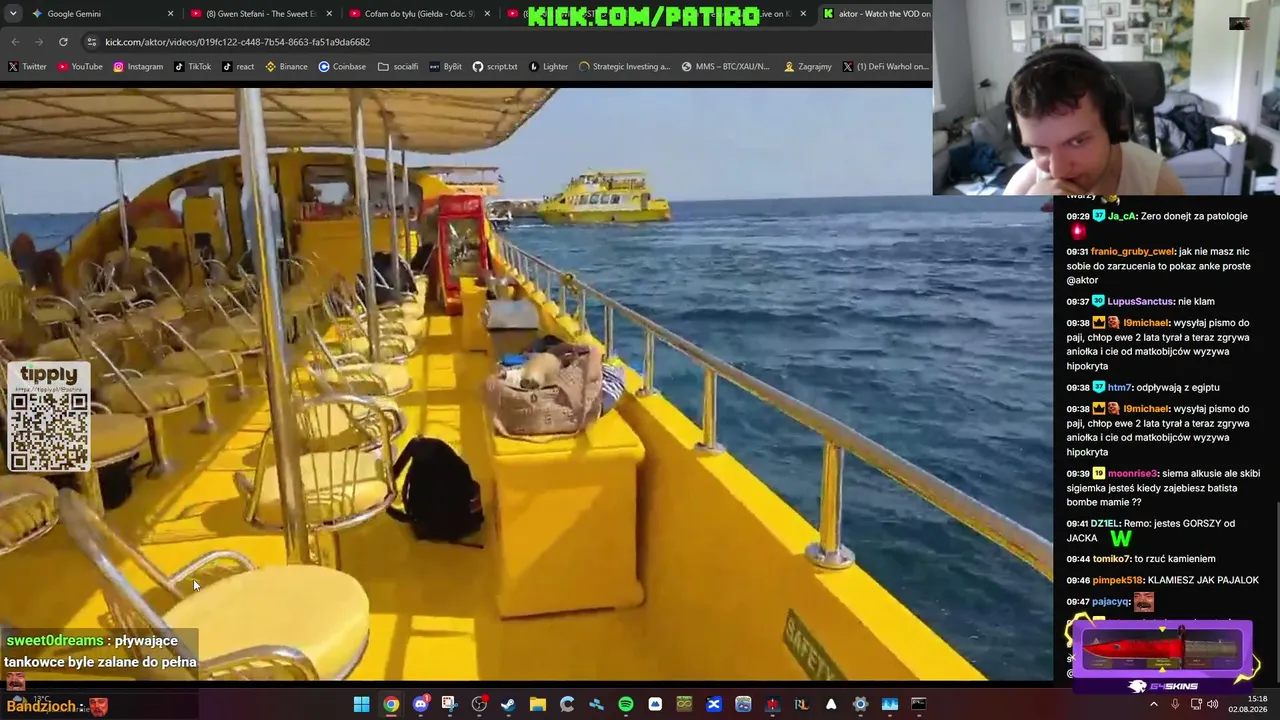Open the Zagrajmy bookmark
This screenshot has width=1280, height=720.
(808, 67)
